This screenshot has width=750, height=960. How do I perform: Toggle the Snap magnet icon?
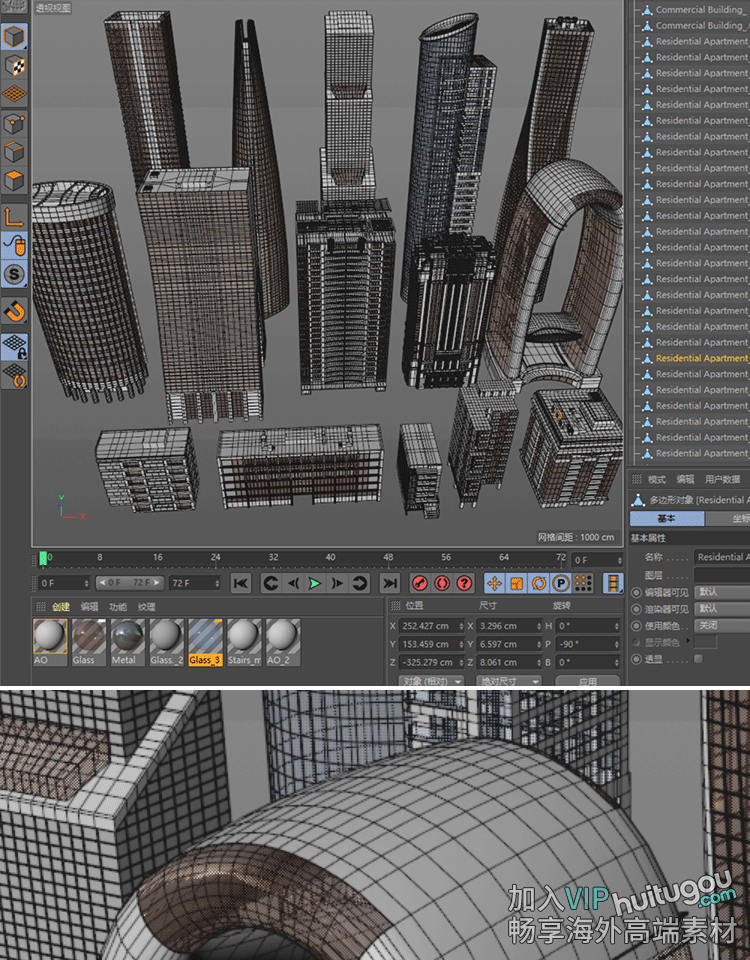coord(15,311)
